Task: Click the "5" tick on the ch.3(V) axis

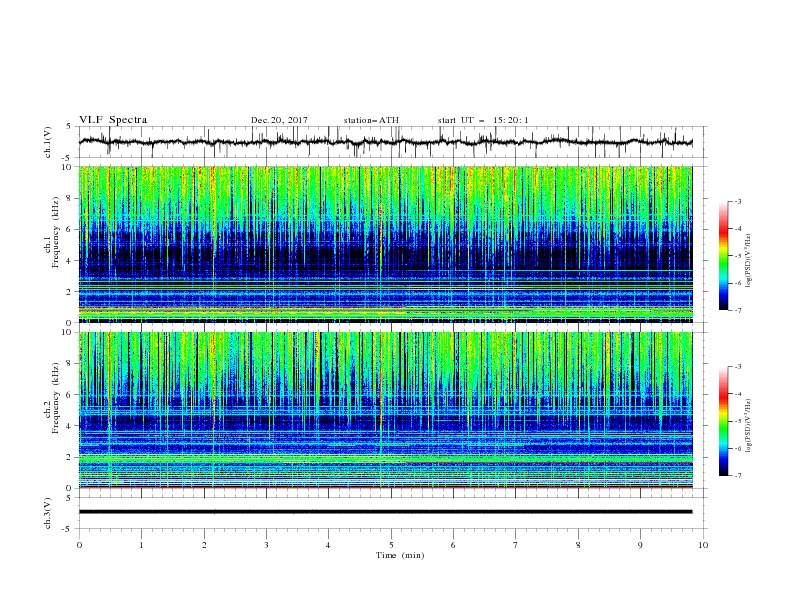Action: (69, 498)
